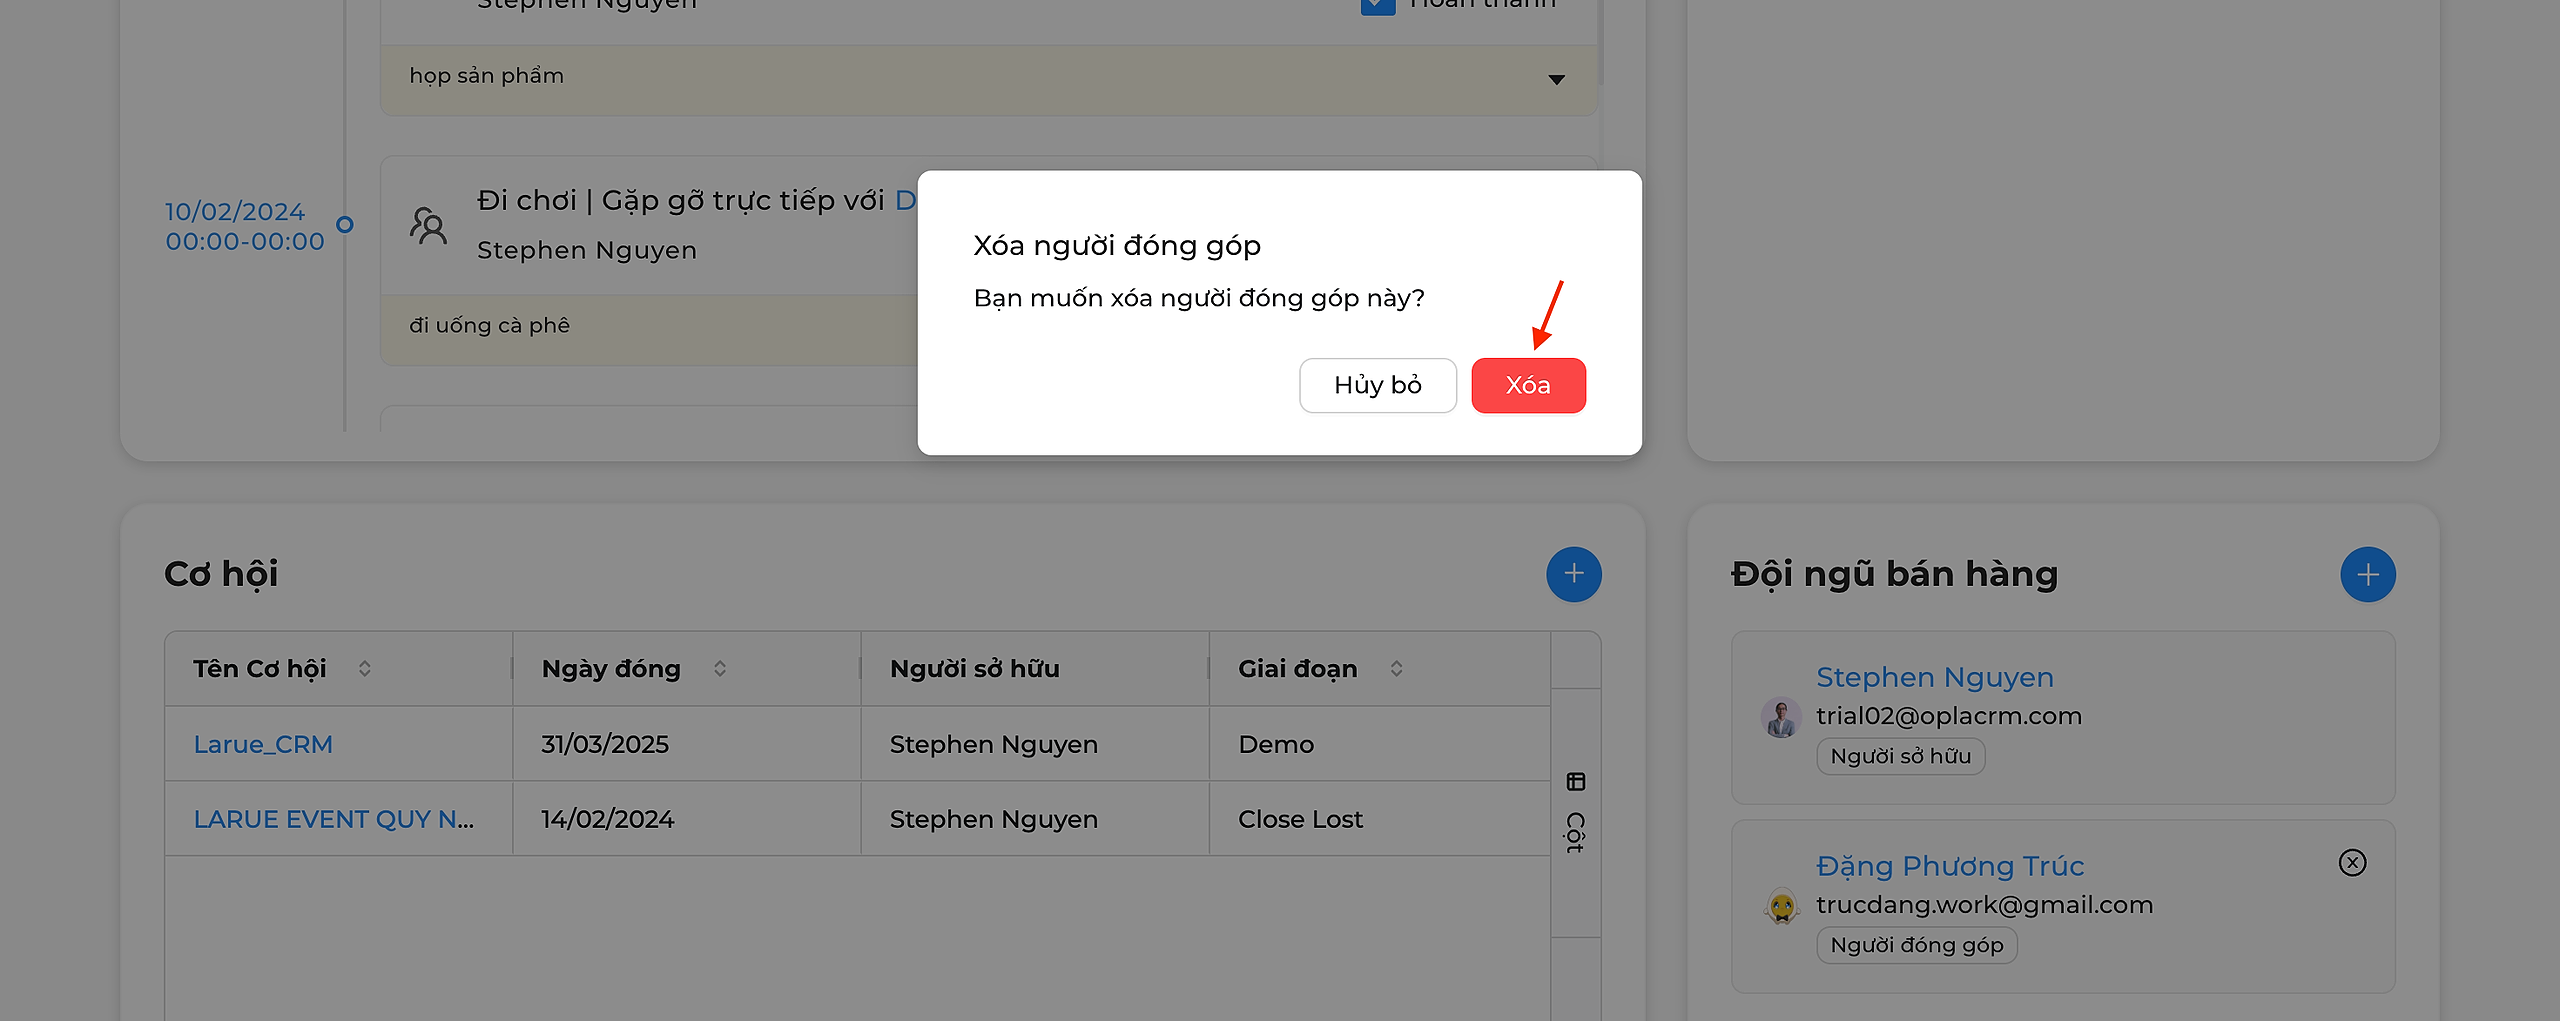Select the trial02@oplacrm.com email text
Viewport: 2560px width, 1021px height.
(1948, 716)
